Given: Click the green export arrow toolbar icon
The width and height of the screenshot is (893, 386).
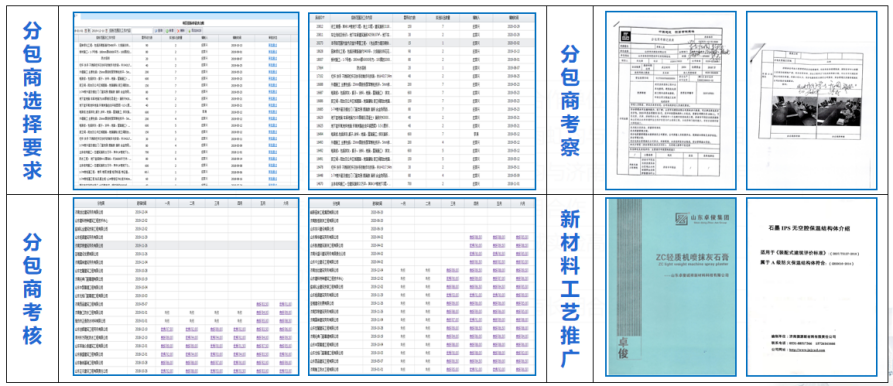Looking at the screenshot, I should tap(190, 31).
